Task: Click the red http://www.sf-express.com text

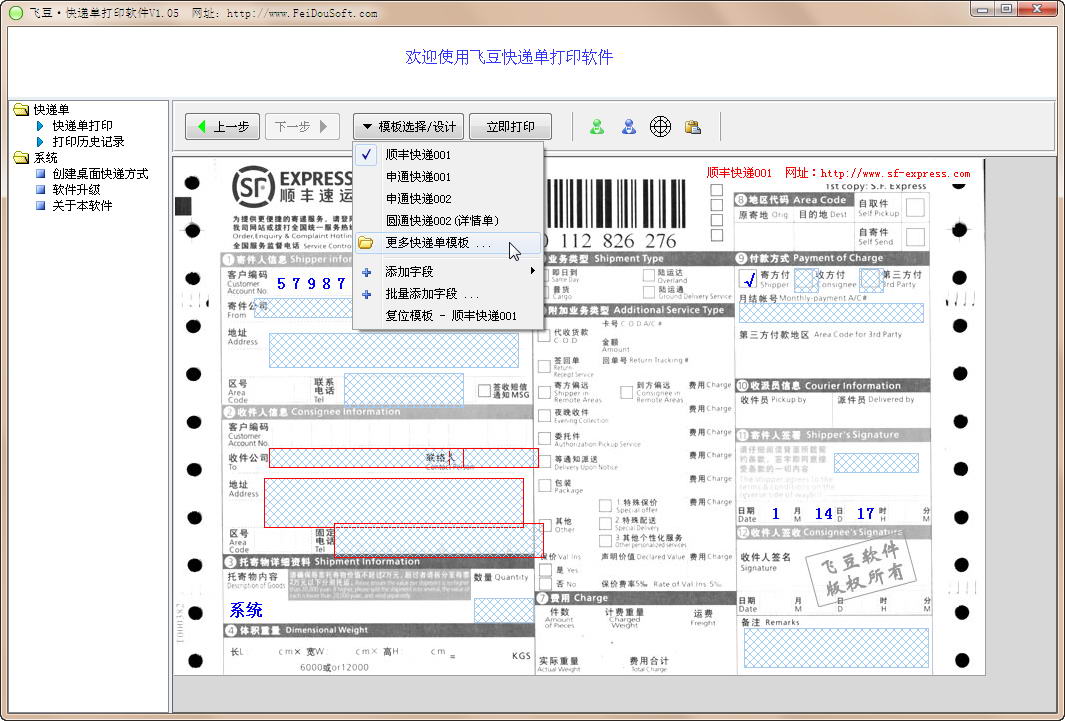Action: pyautogui.click(x=895, y=173)
